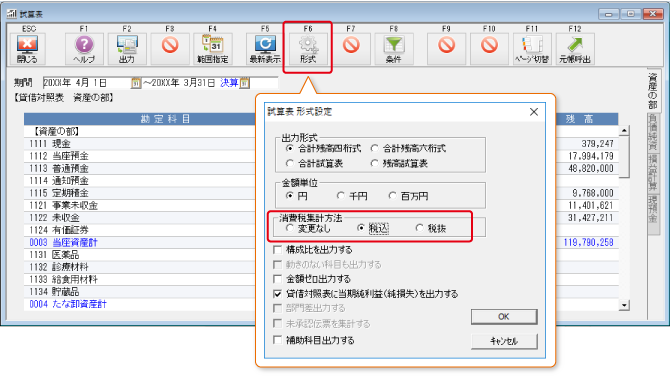Select the 合計試算表 radio button
The height and width of the screenshot is (376, 671).
[290, 163]
